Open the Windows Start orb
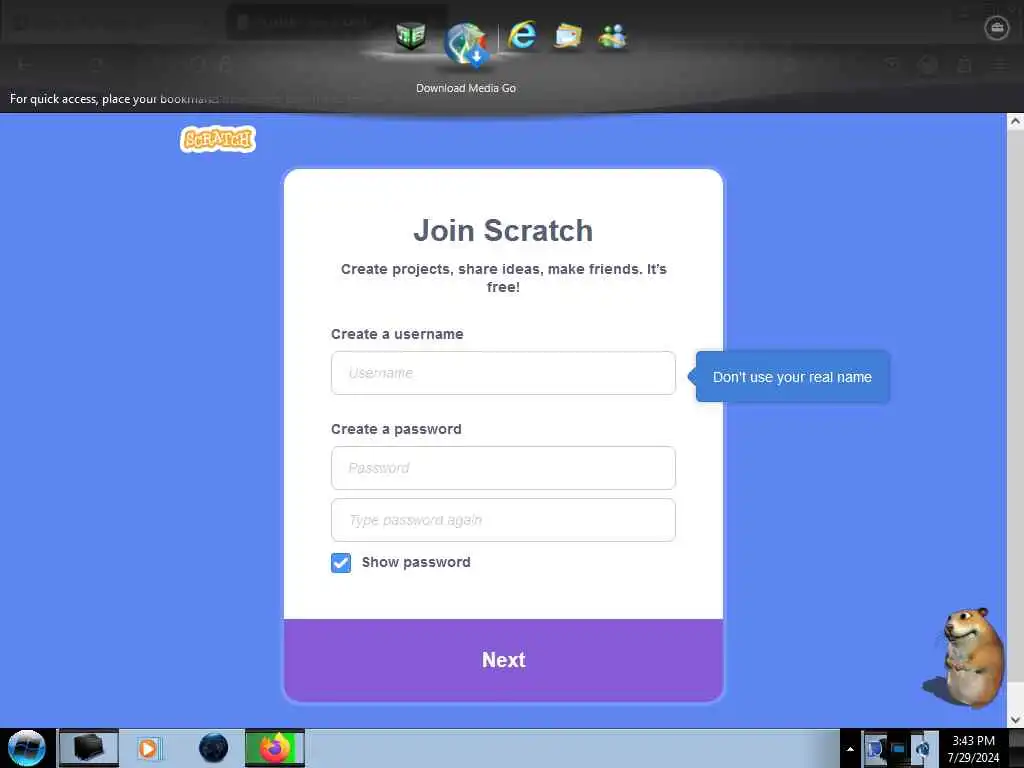Image resolution: width=1024 pixels, height=768 pixels. tap(27, 748)
